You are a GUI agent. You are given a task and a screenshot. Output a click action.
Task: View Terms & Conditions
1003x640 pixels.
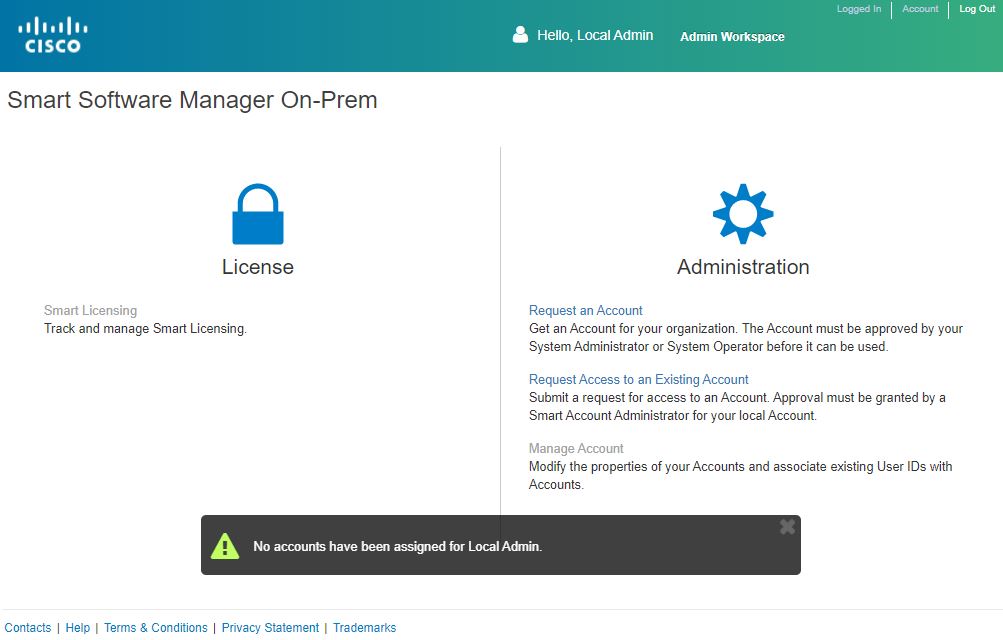tap(155, 628)
